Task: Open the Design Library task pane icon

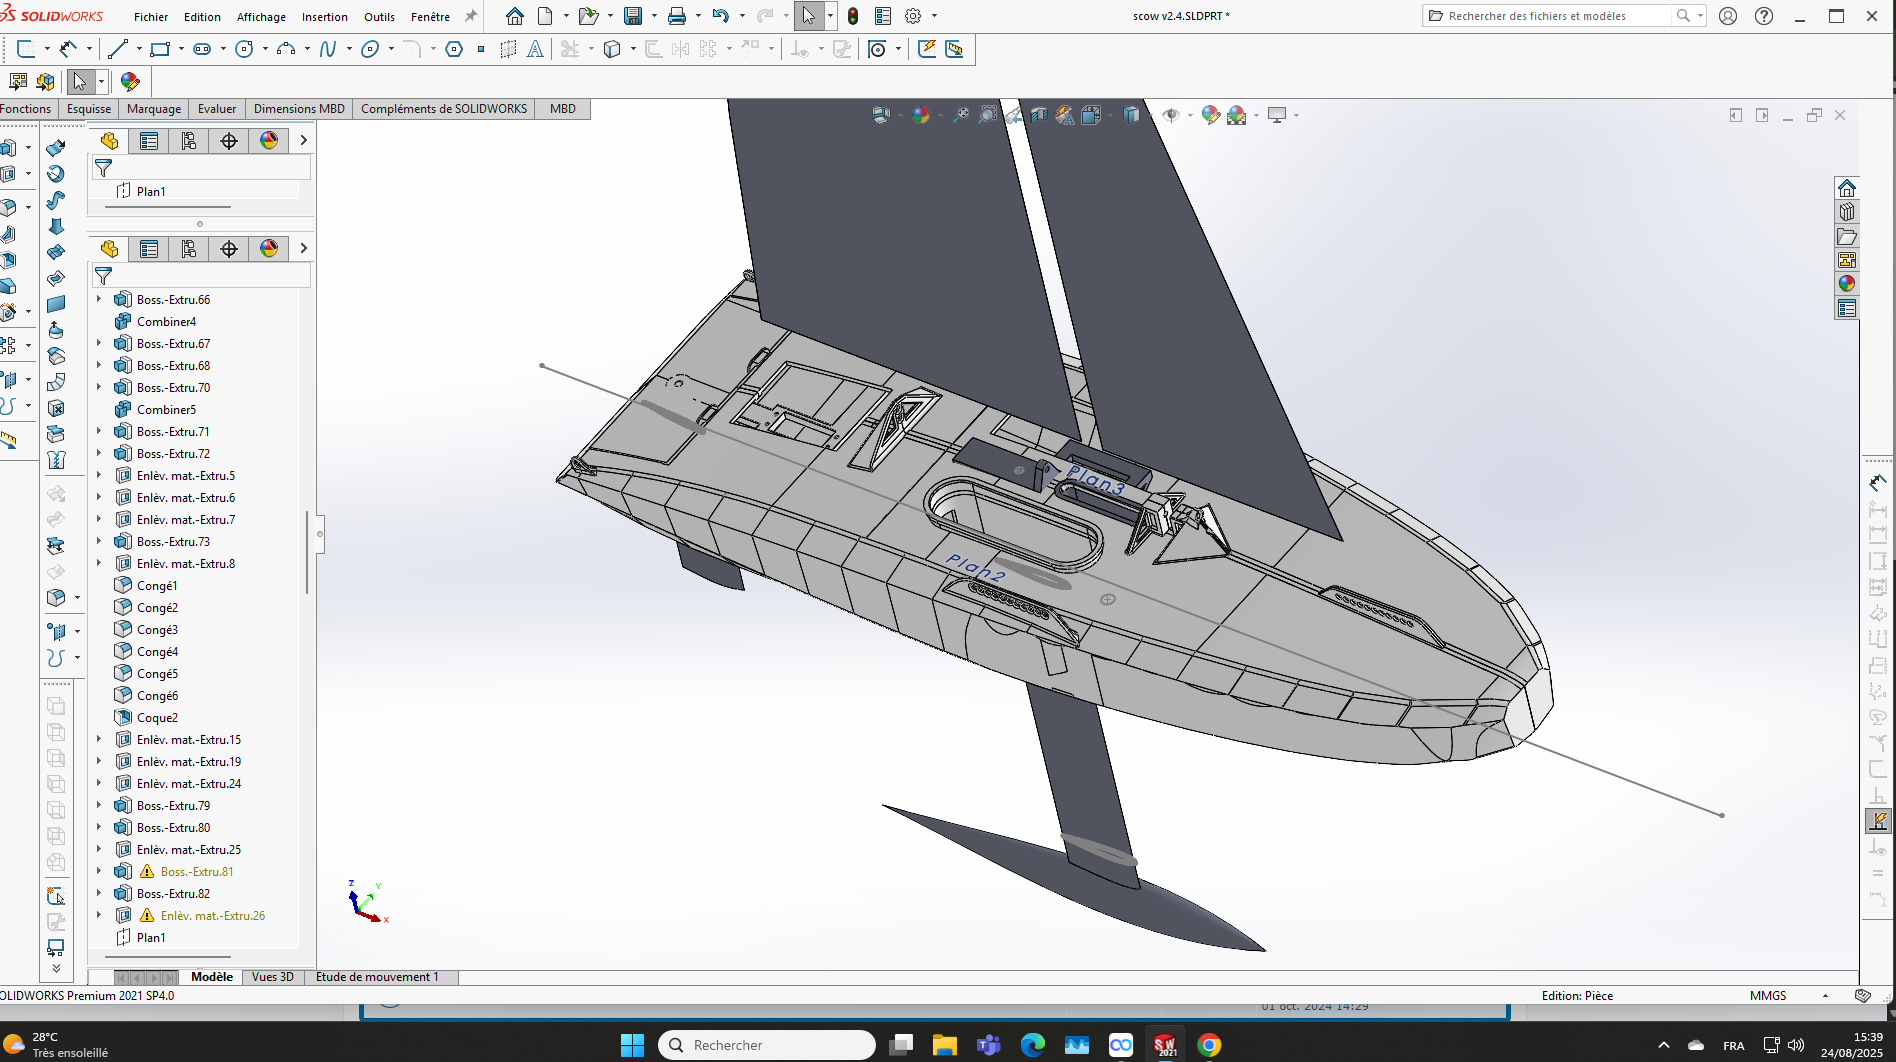Action: (1847, 212)
